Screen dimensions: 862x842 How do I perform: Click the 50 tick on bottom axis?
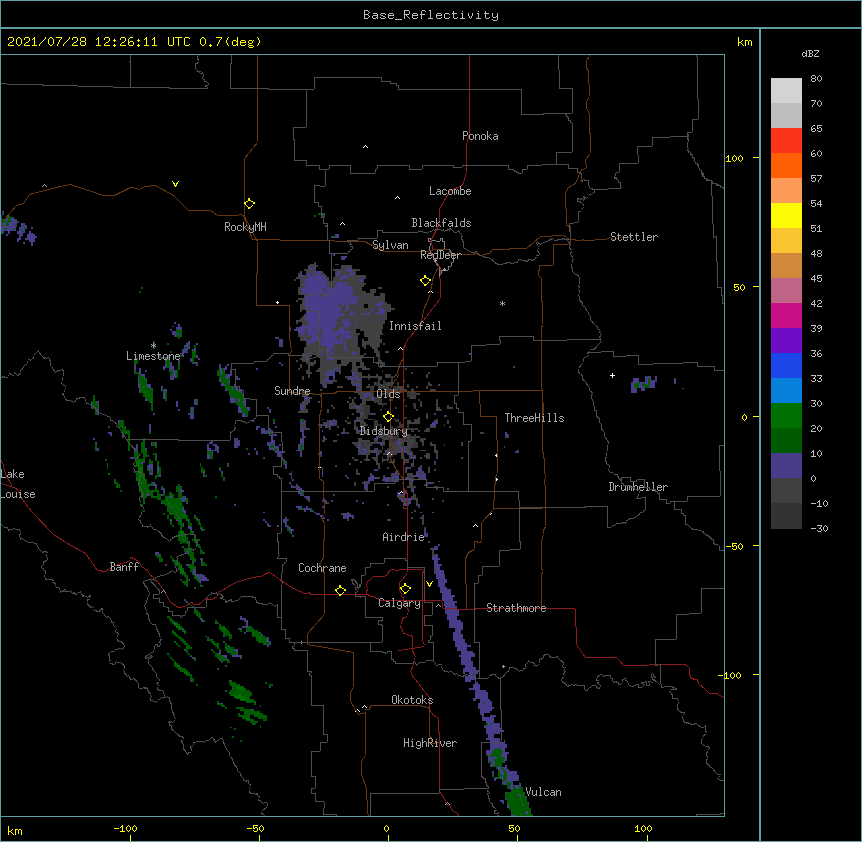coord(515,828)
